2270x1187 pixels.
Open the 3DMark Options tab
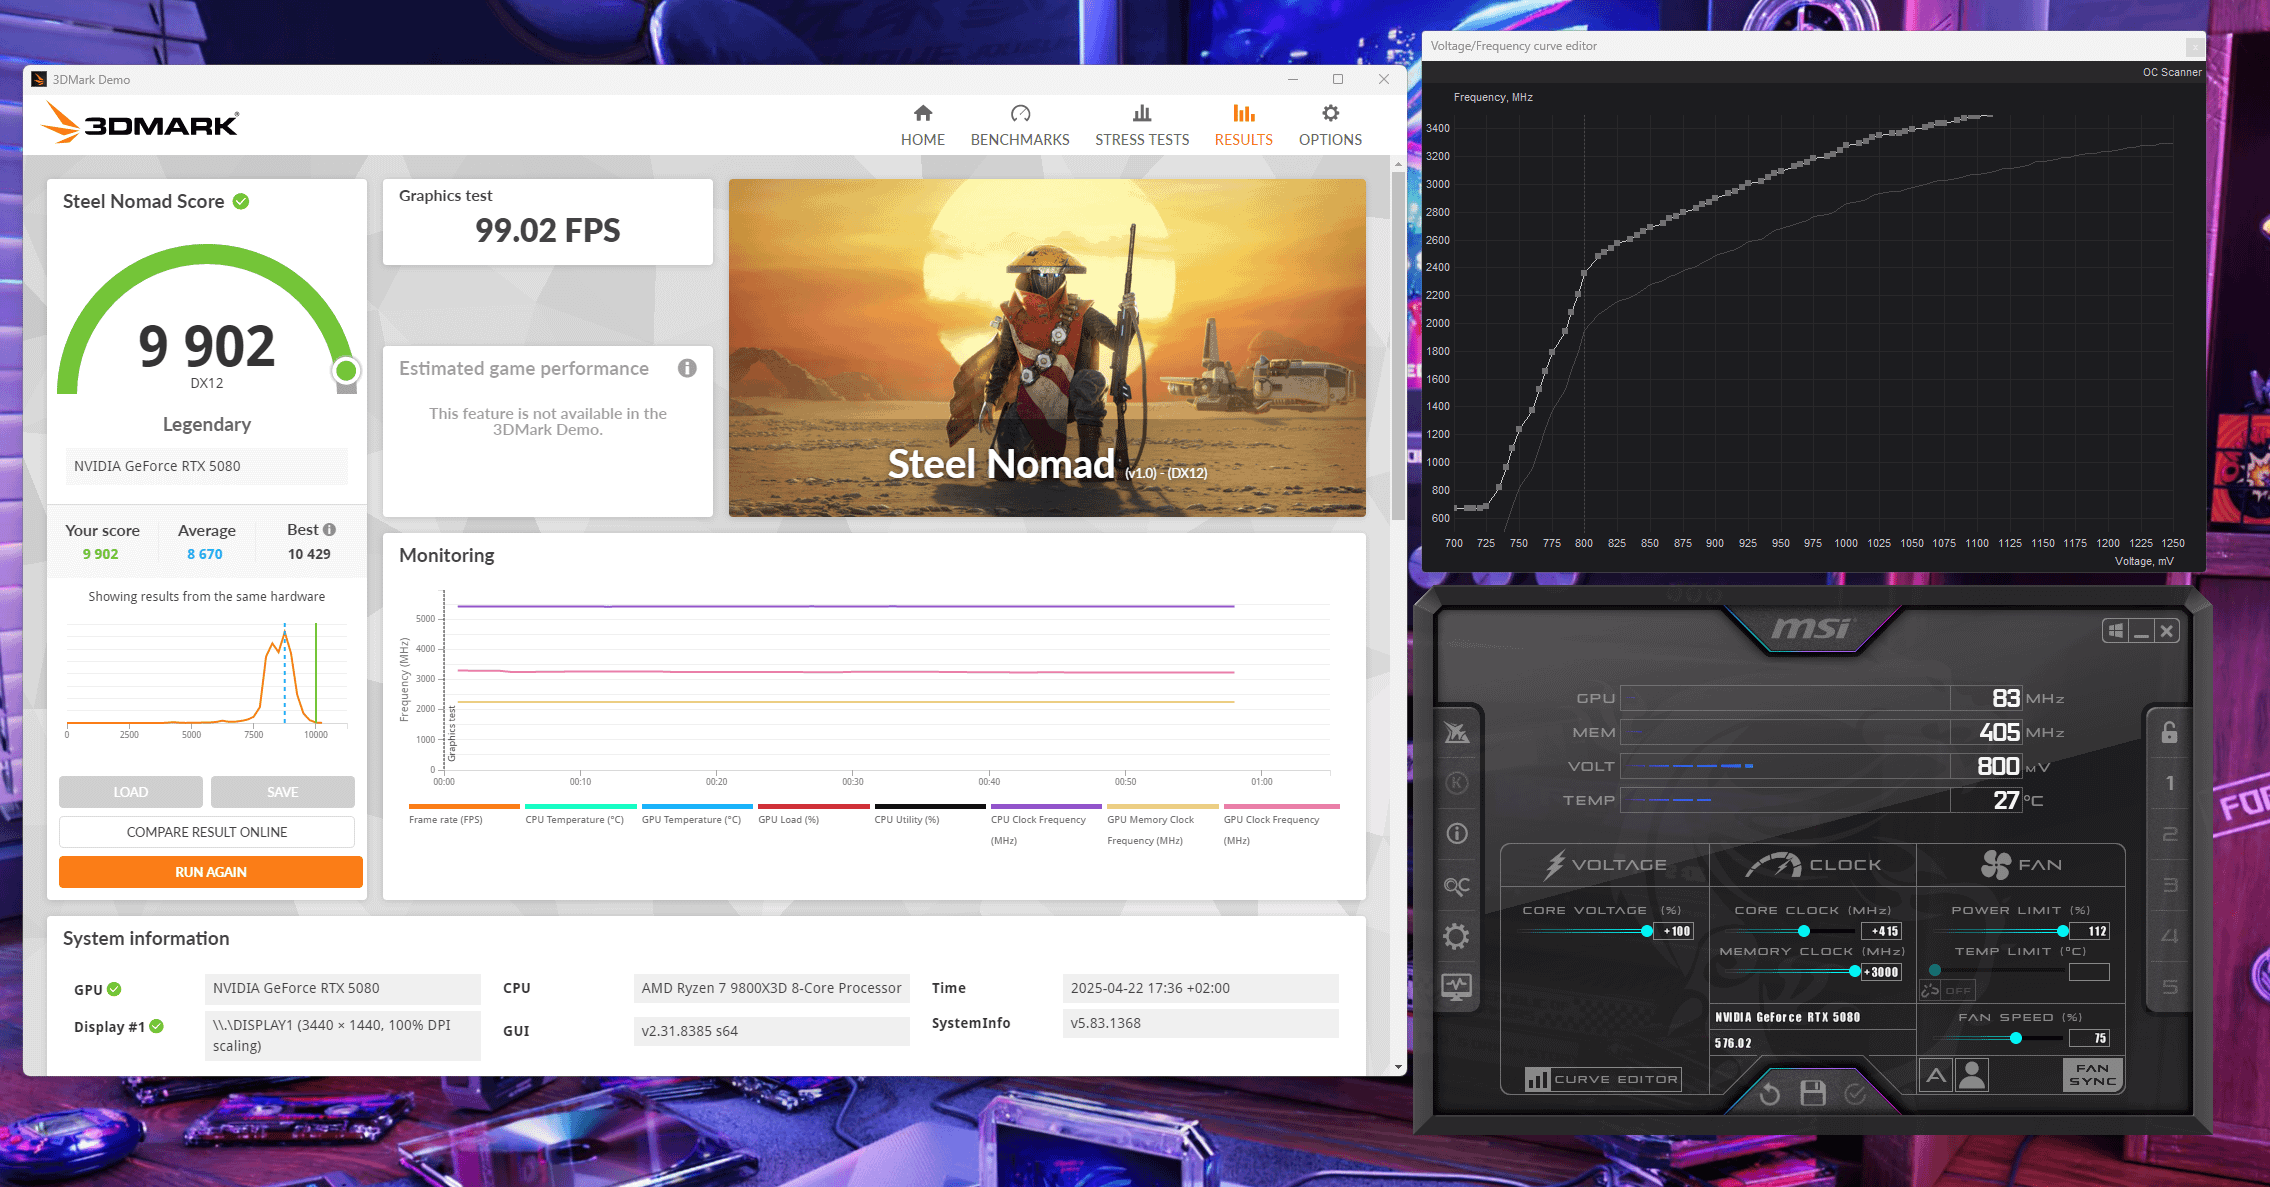1330,126
